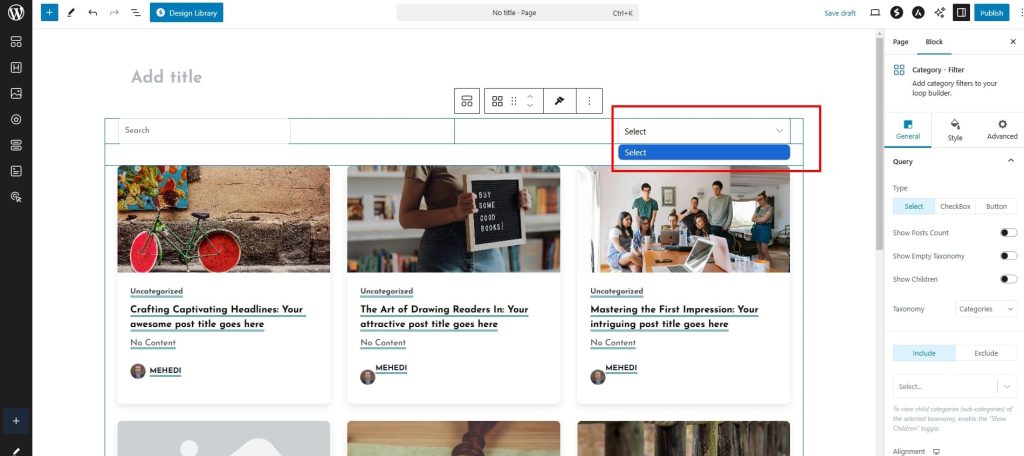
Task: Enable the Show Posts Count toggle
Action: (x=1008, y=233)
